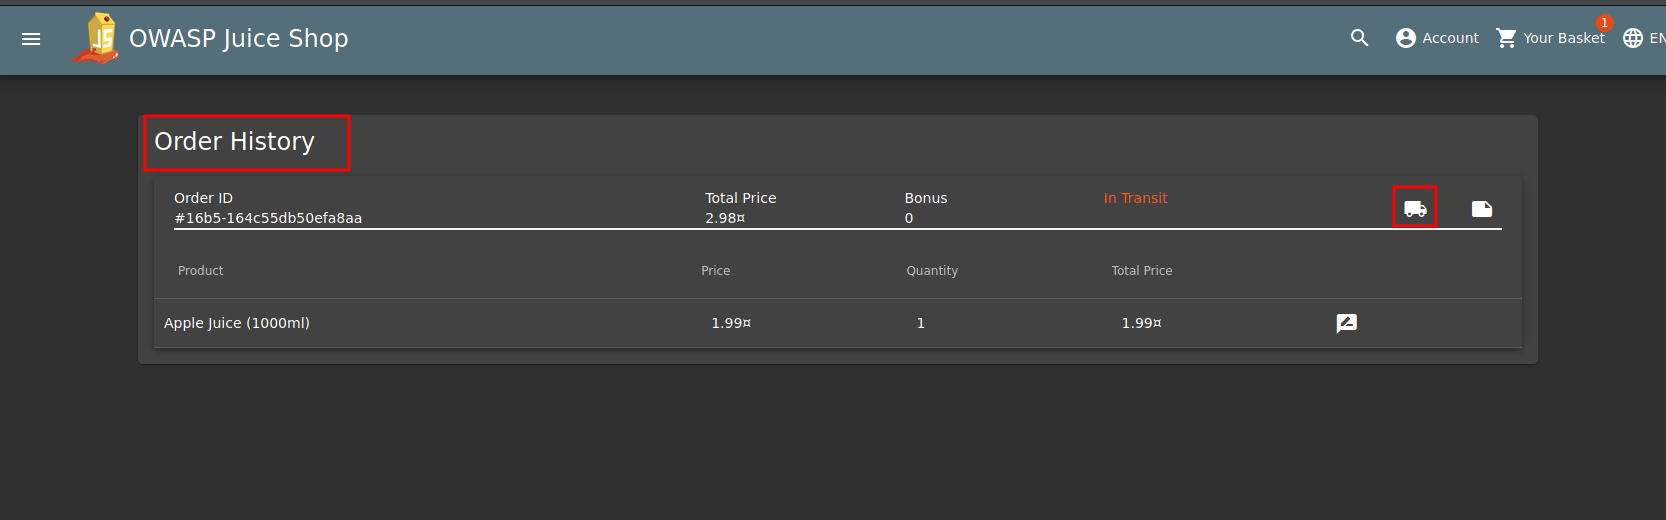Screen dimensions: 1666x520
Task: Click the In Transit status text
Action: tap(1135, 198)
